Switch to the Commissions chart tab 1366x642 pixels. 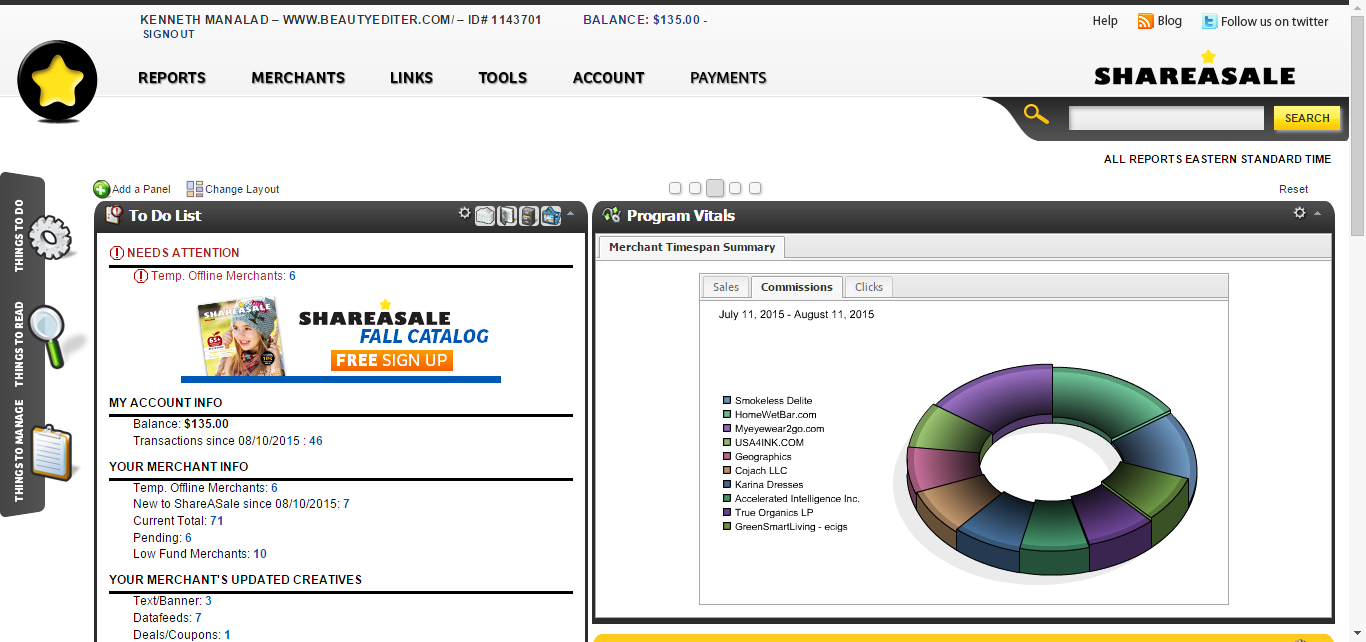click(x=797, y=287)
